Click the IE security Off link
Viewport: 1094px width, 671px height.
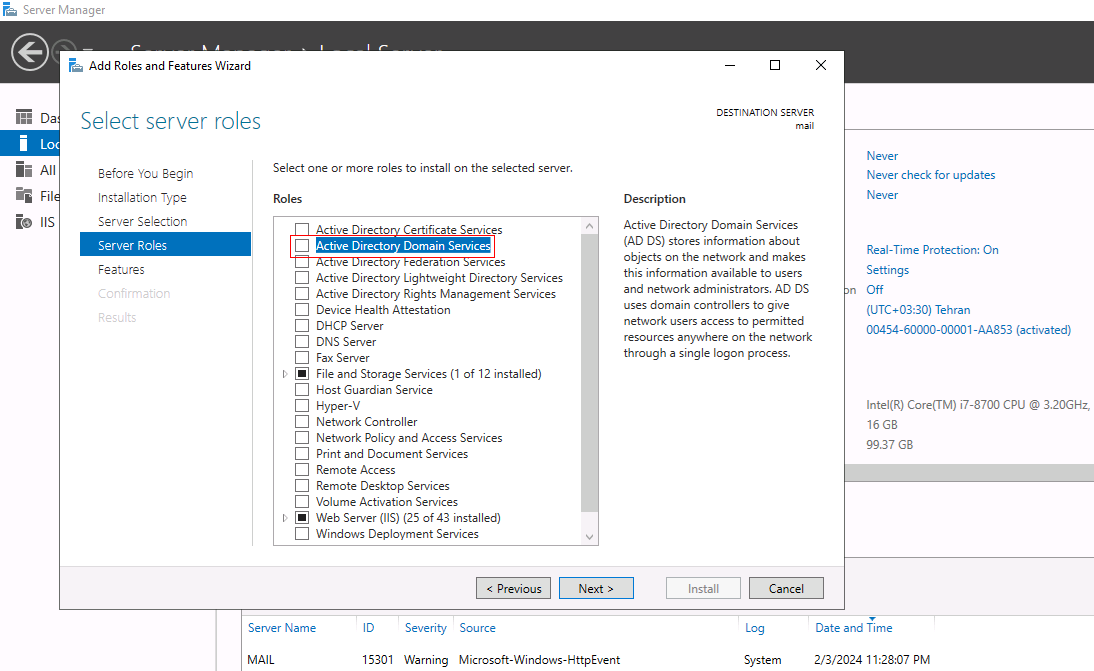pyautogui.click(x=875, y=289)
